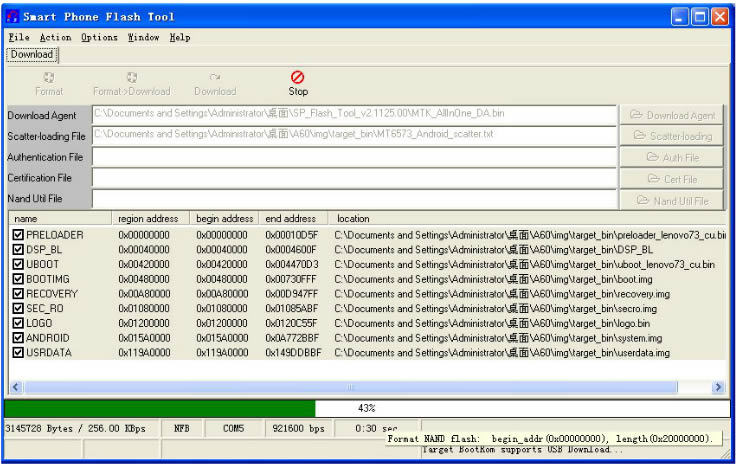
Task: Click the Nand Util File button
Action: 671,200
